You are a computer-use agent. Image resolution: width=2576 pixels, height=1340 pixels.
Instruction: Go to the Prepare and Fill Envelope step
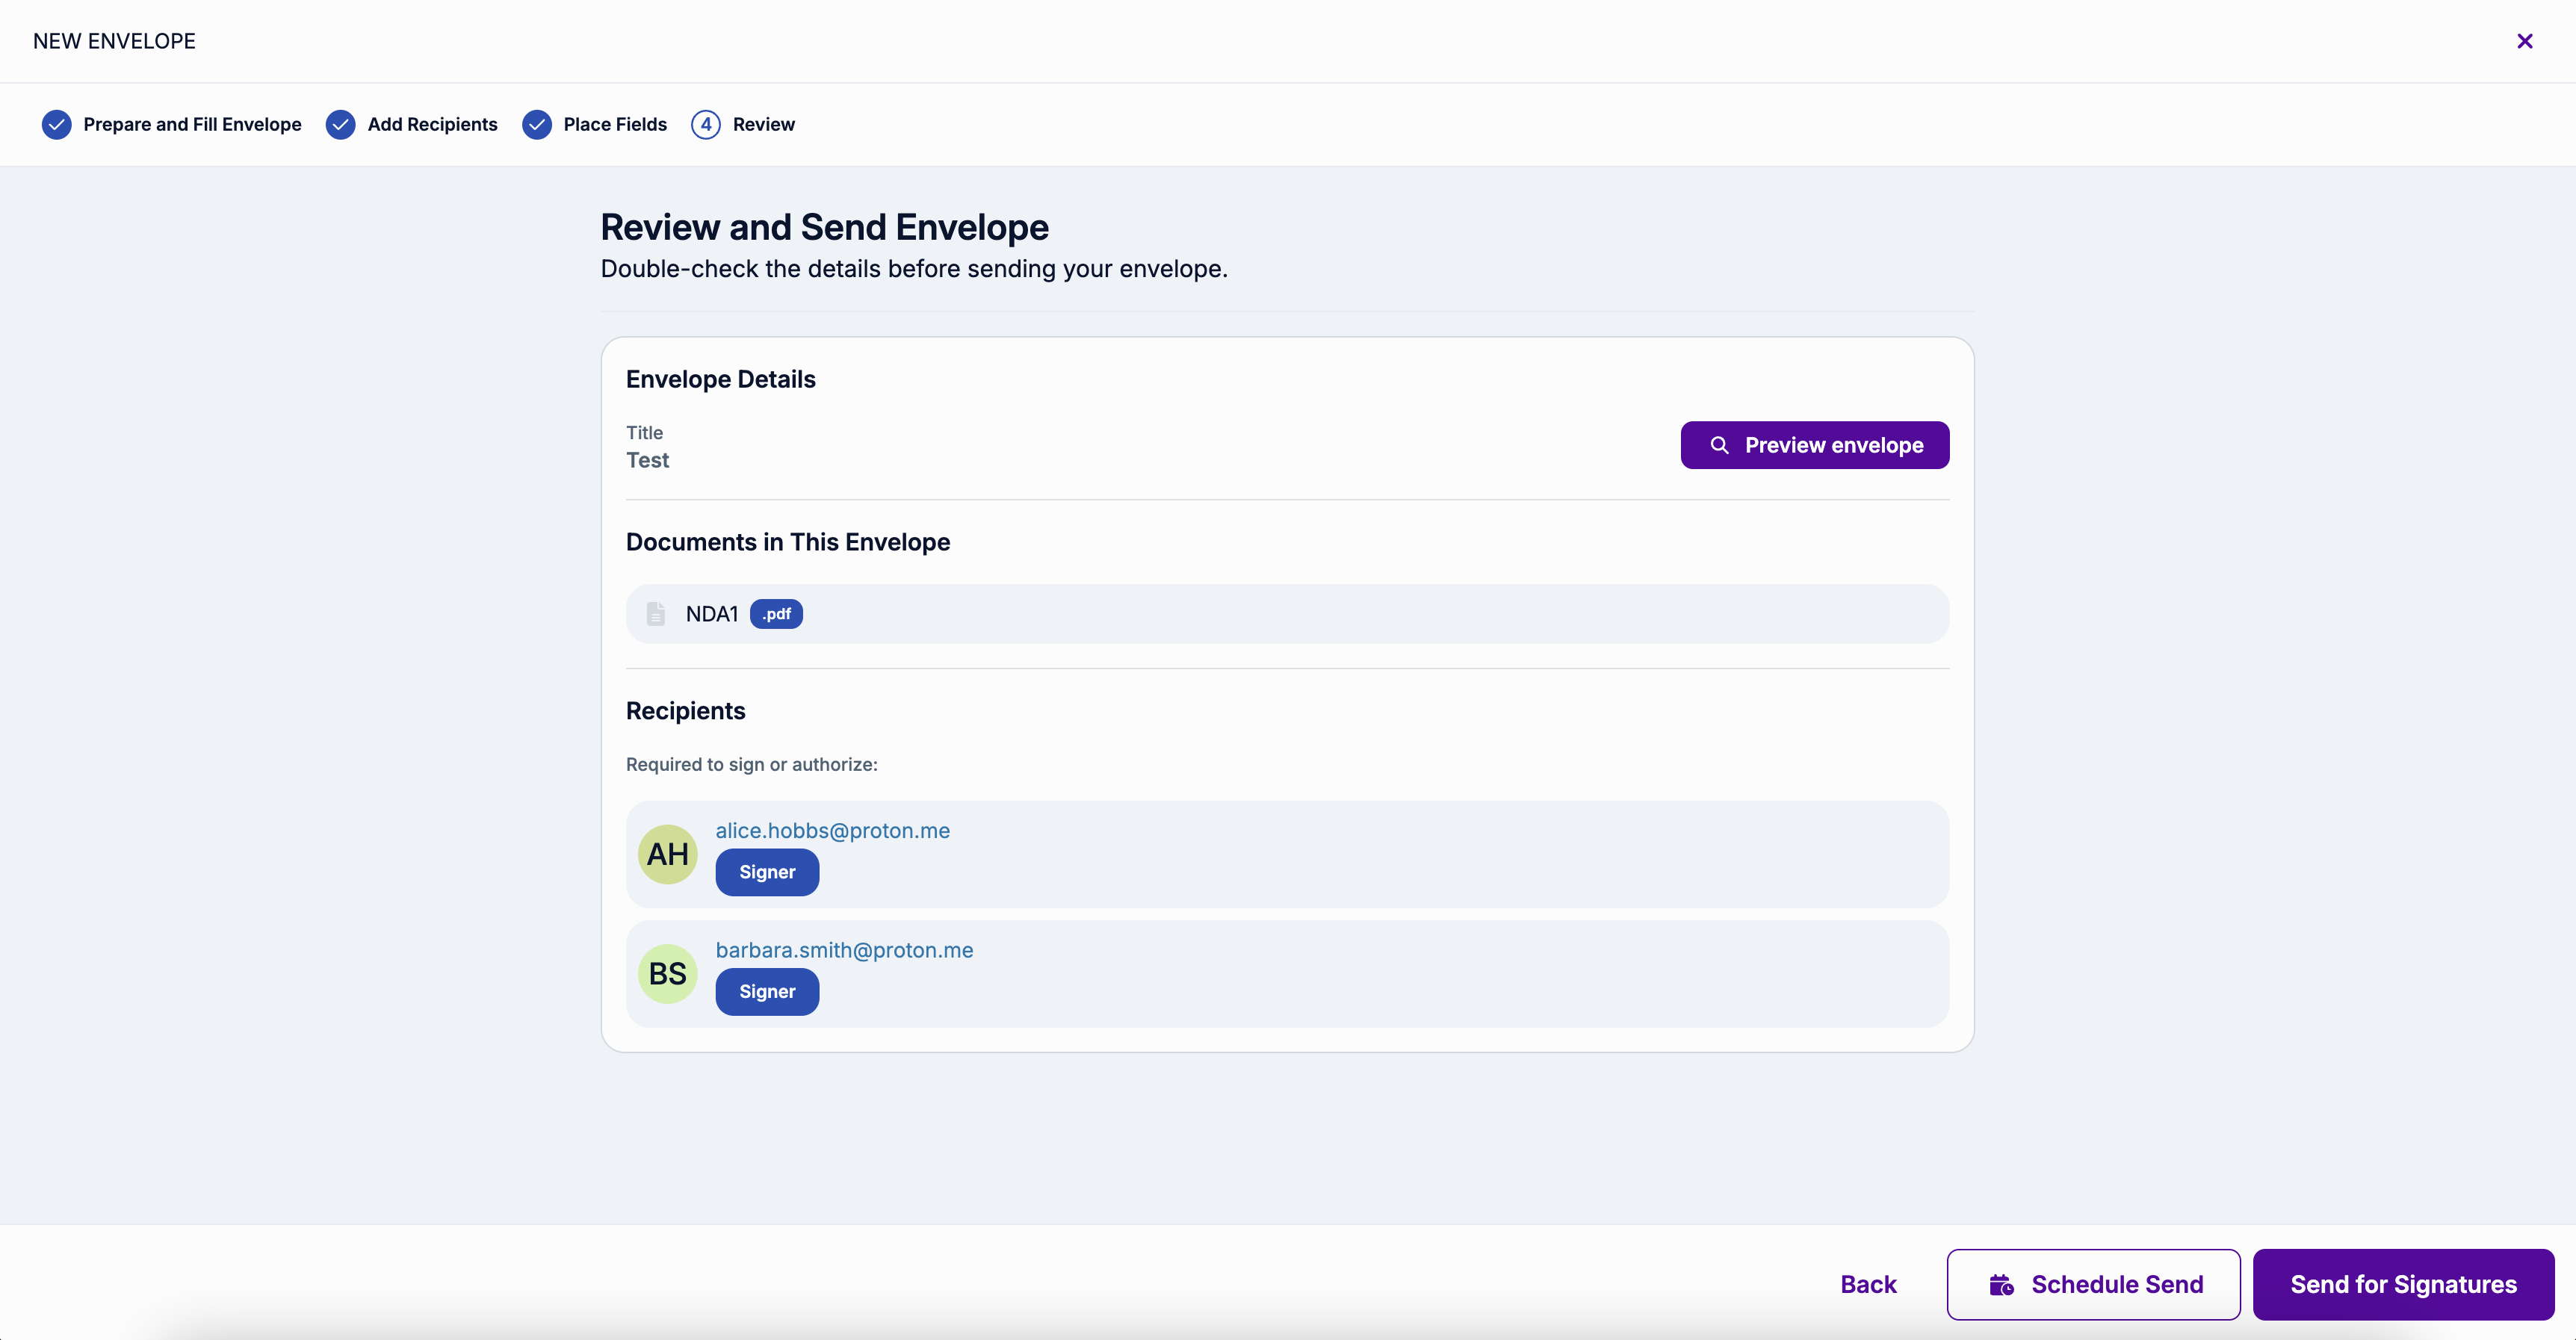pos(192,124)
